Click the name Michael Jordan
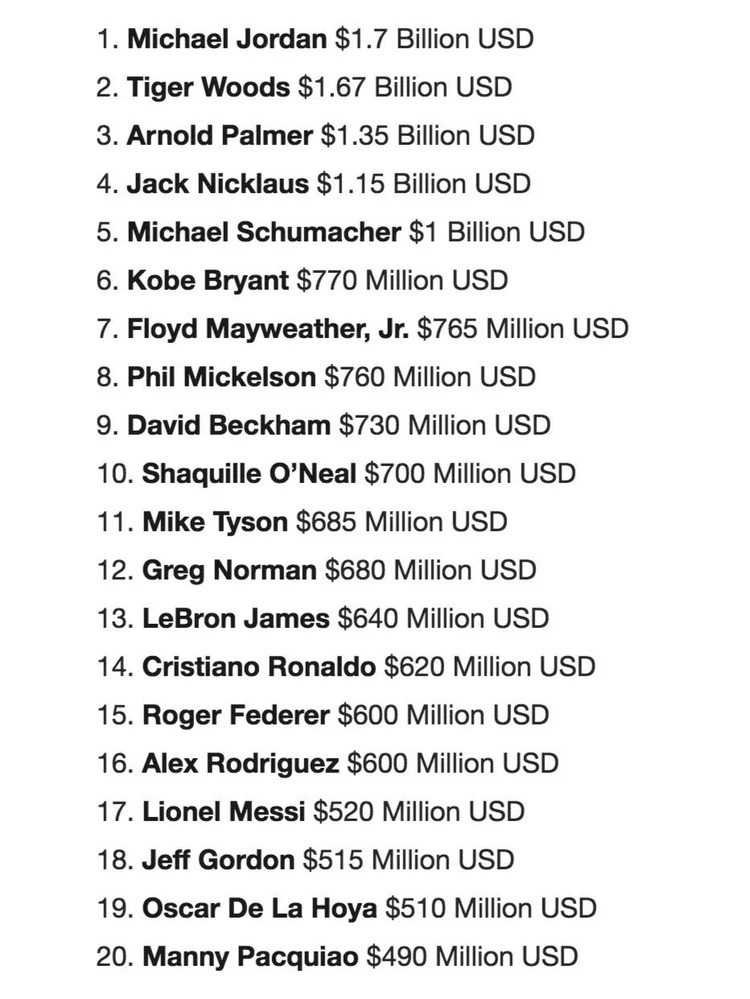Image resolution: width=750 pixels, height=999 pixels. click(x=227, y=40)
